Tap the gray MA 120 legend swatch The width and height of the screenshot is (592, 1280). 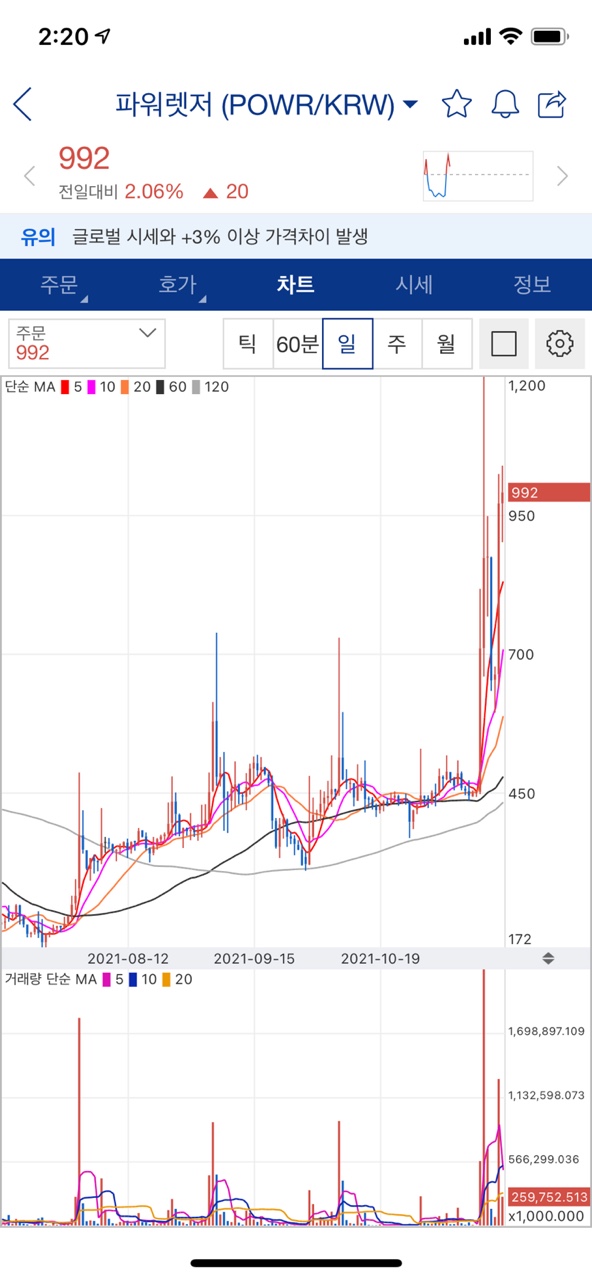197,386
